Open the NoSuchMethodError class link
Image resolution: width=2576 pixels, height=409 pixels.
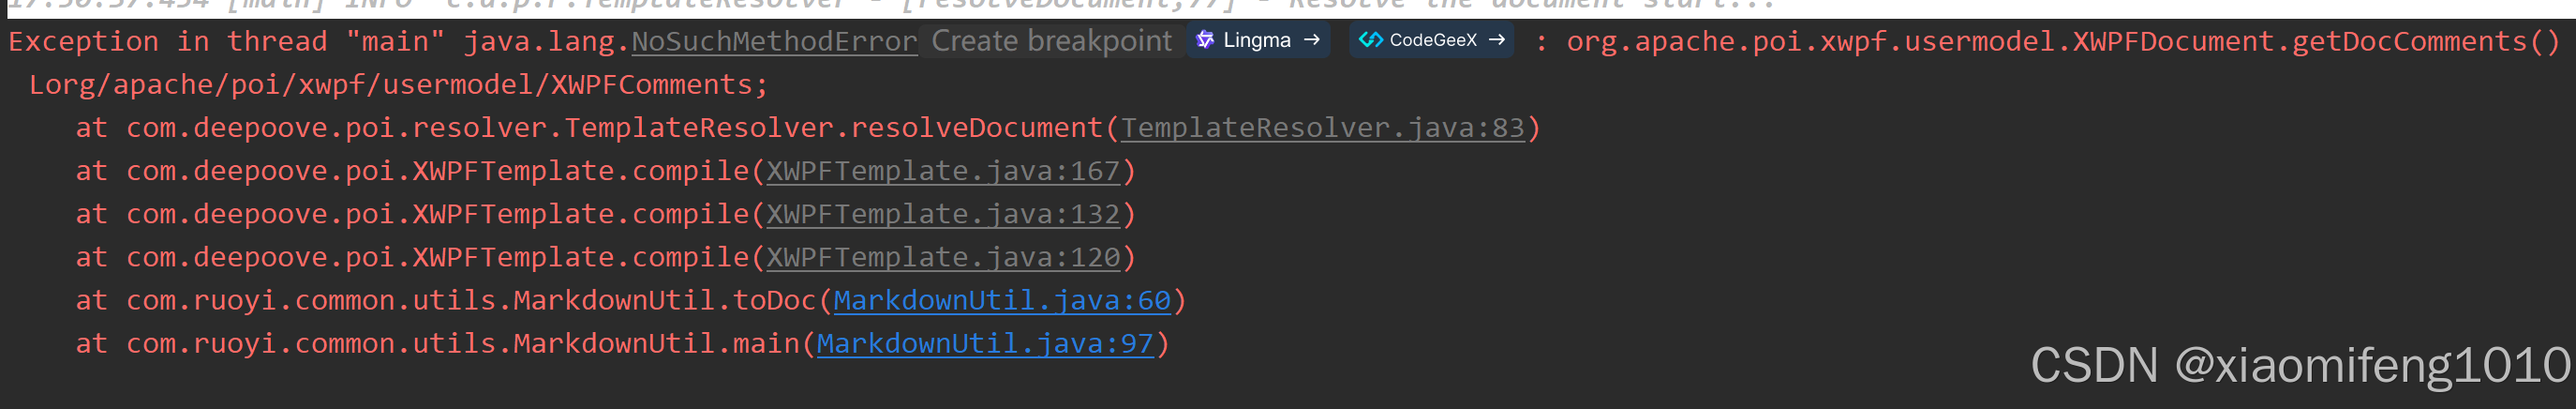click(774, 42)
